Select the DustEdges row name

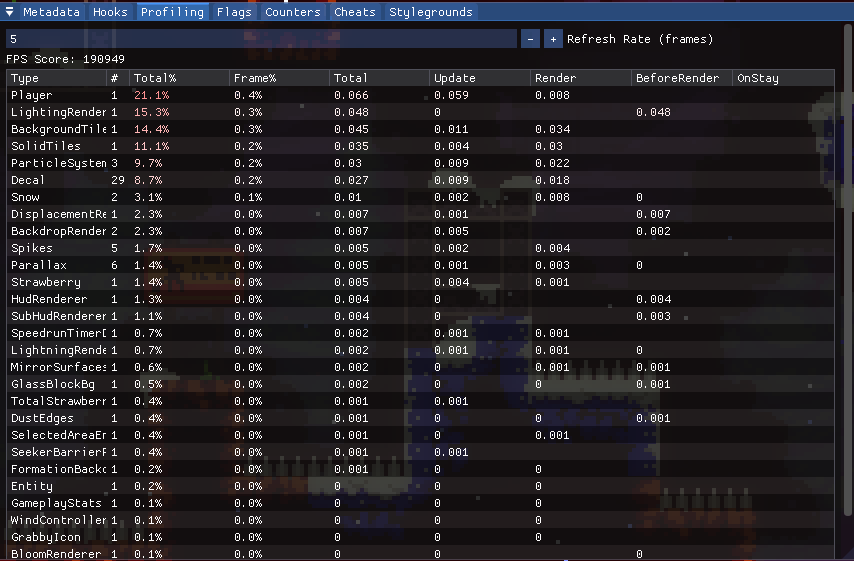pyautogui.click(x=42, y=418)
